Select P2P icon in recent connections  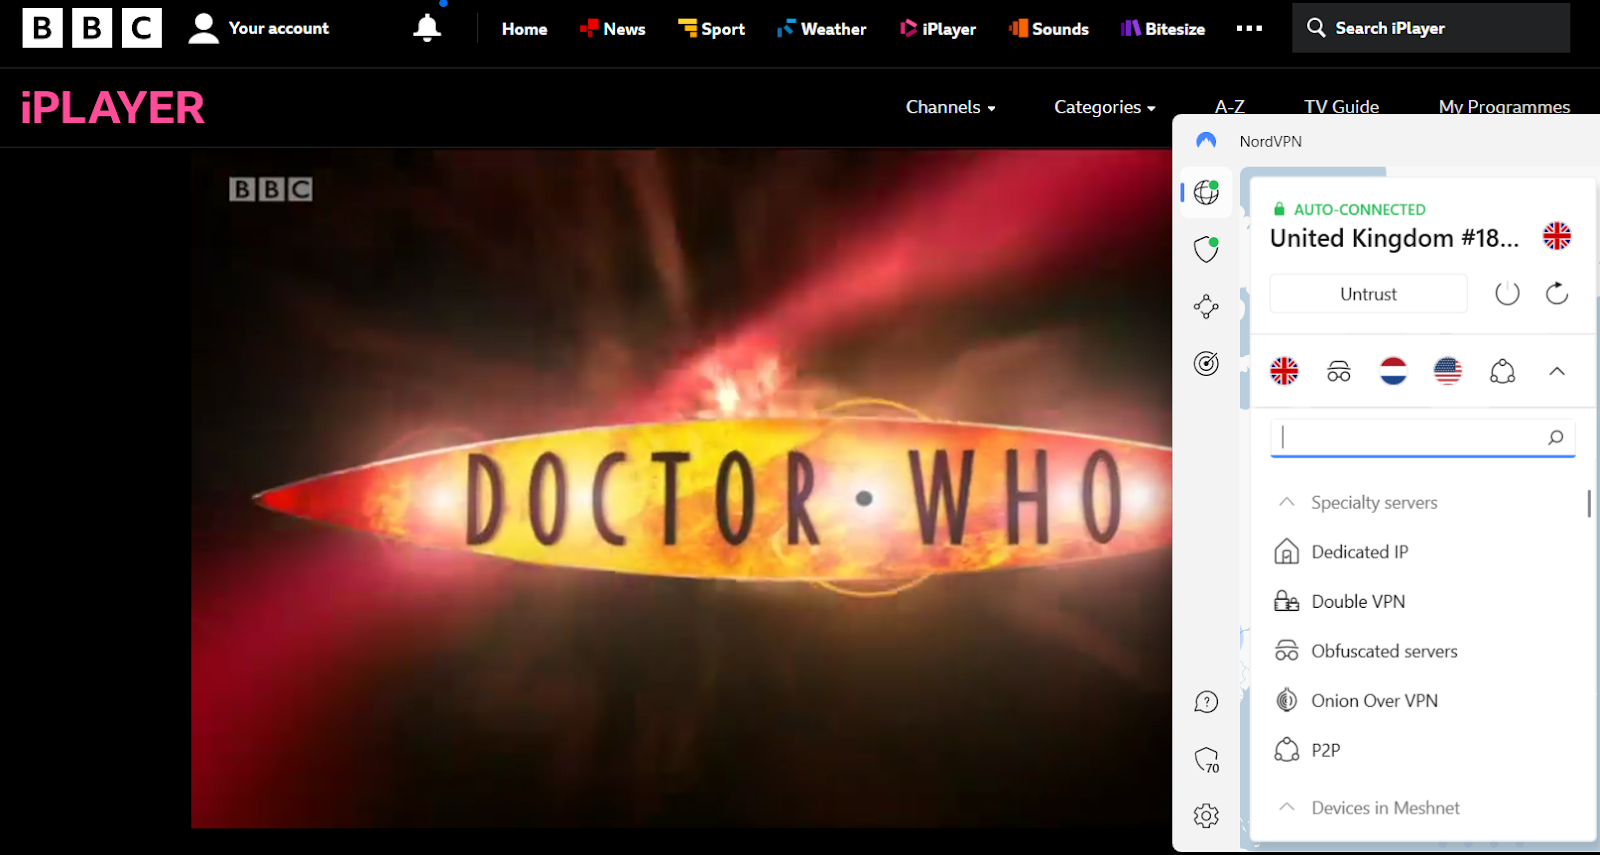(1502, 371)
